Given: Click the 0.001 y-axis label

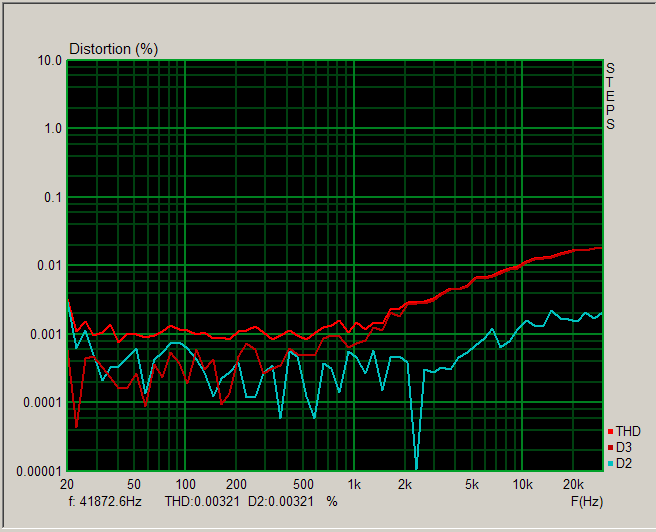Looking at the screenshot, I should 46,334.
